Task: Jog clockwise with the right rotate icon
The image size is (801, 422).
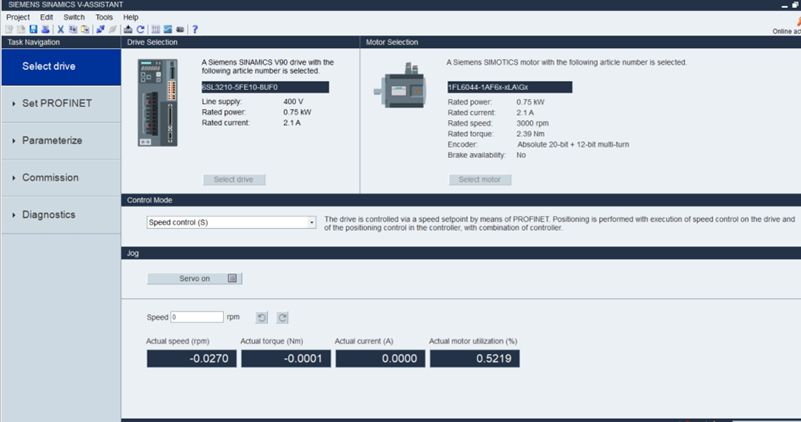Action: 282,318
